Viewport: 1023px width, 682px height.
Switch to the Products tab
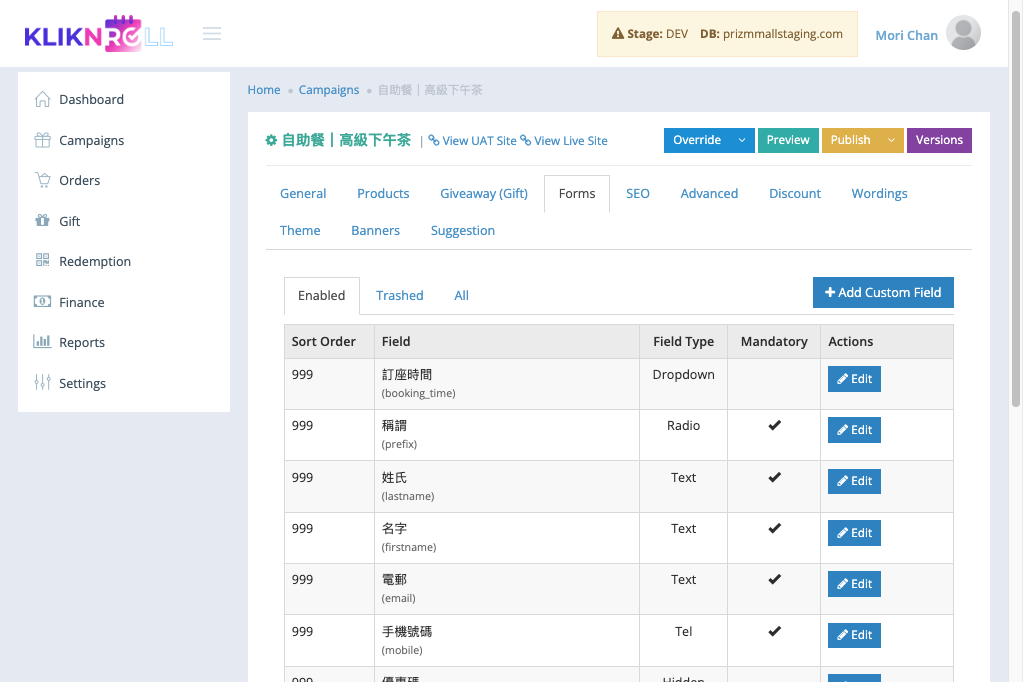[383, 194]
